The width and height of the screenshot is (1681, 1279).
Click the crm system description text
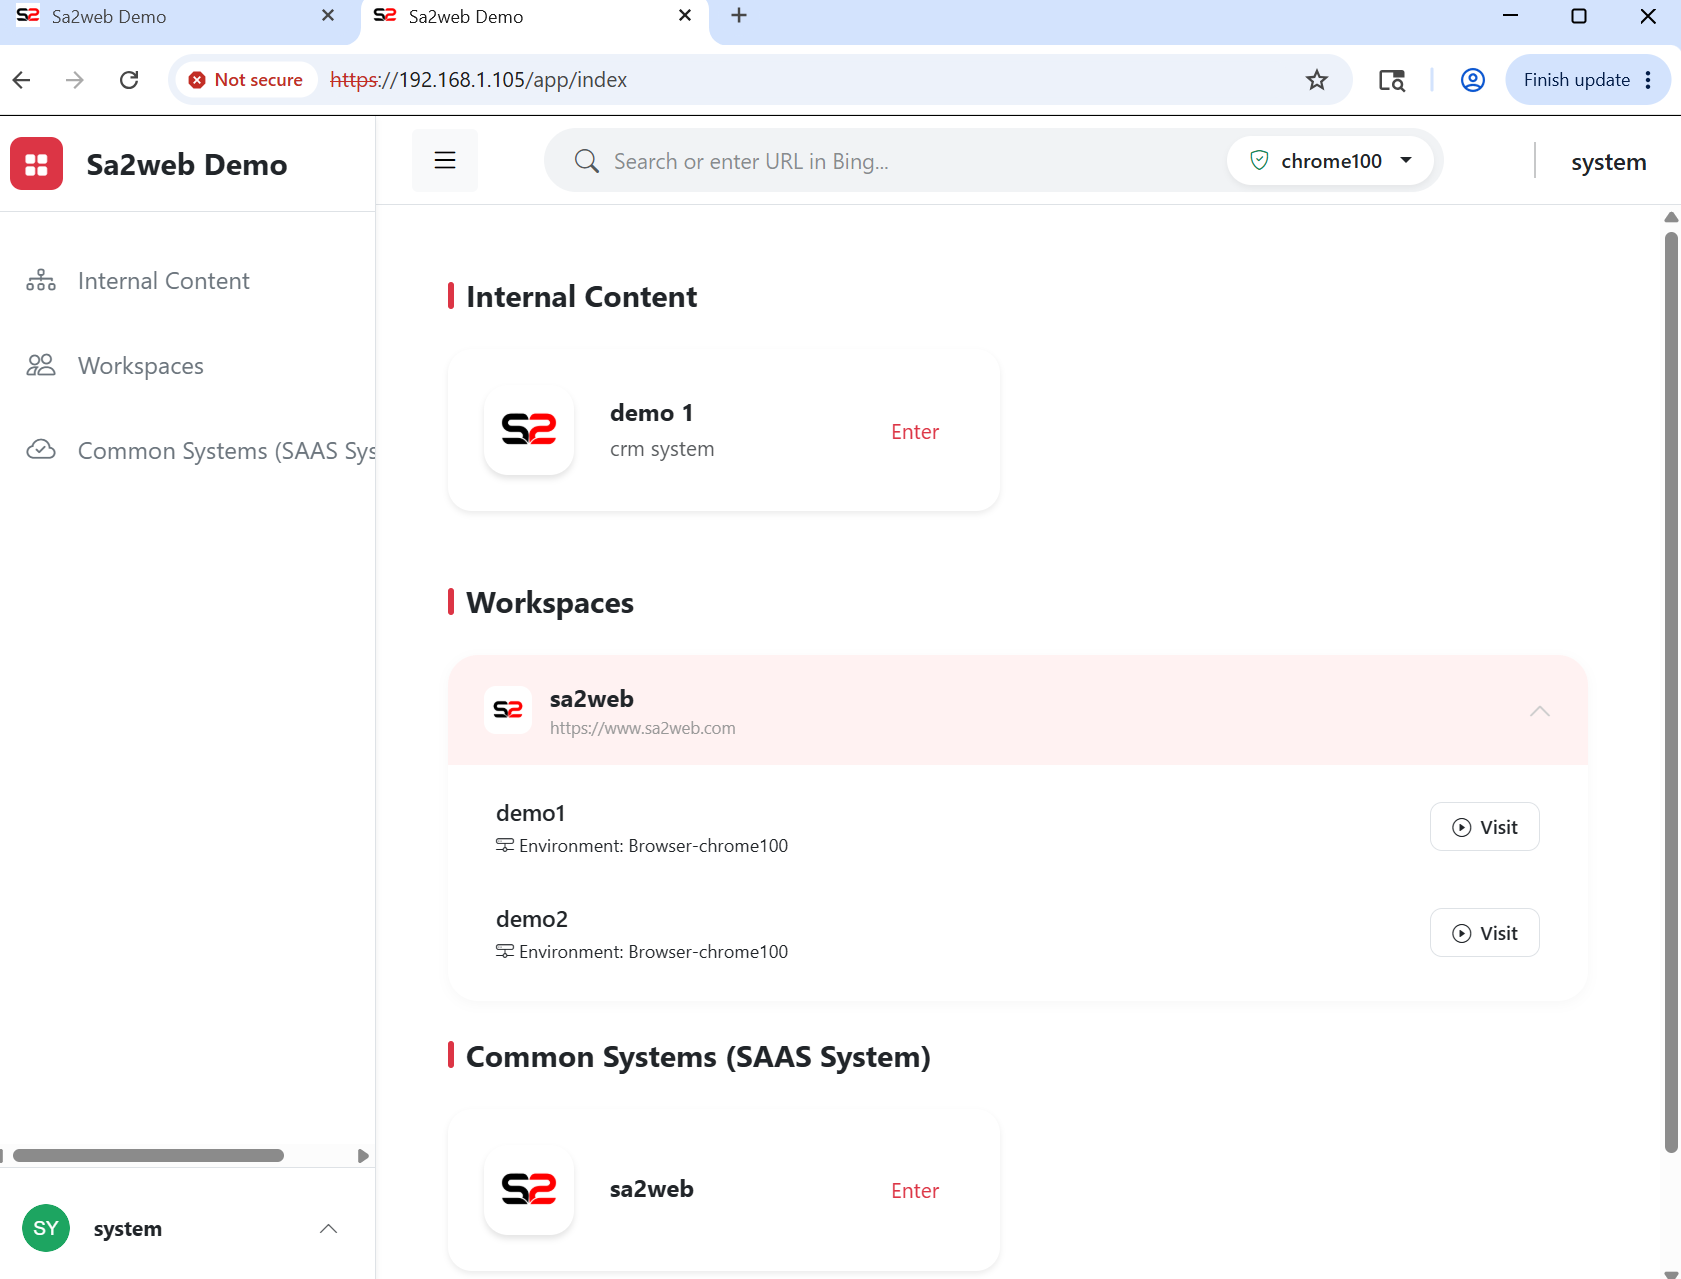662,449
